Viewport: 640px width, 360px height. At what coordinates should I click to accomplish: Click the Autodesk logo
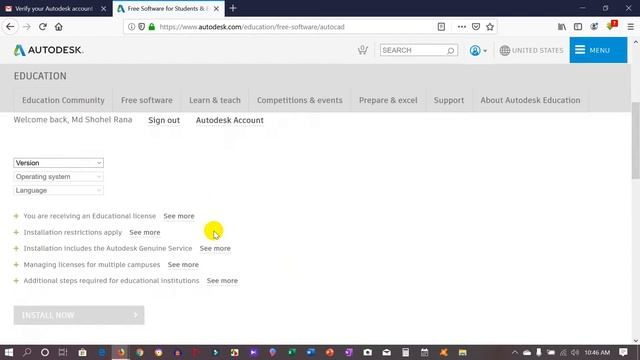pos(48,50)
